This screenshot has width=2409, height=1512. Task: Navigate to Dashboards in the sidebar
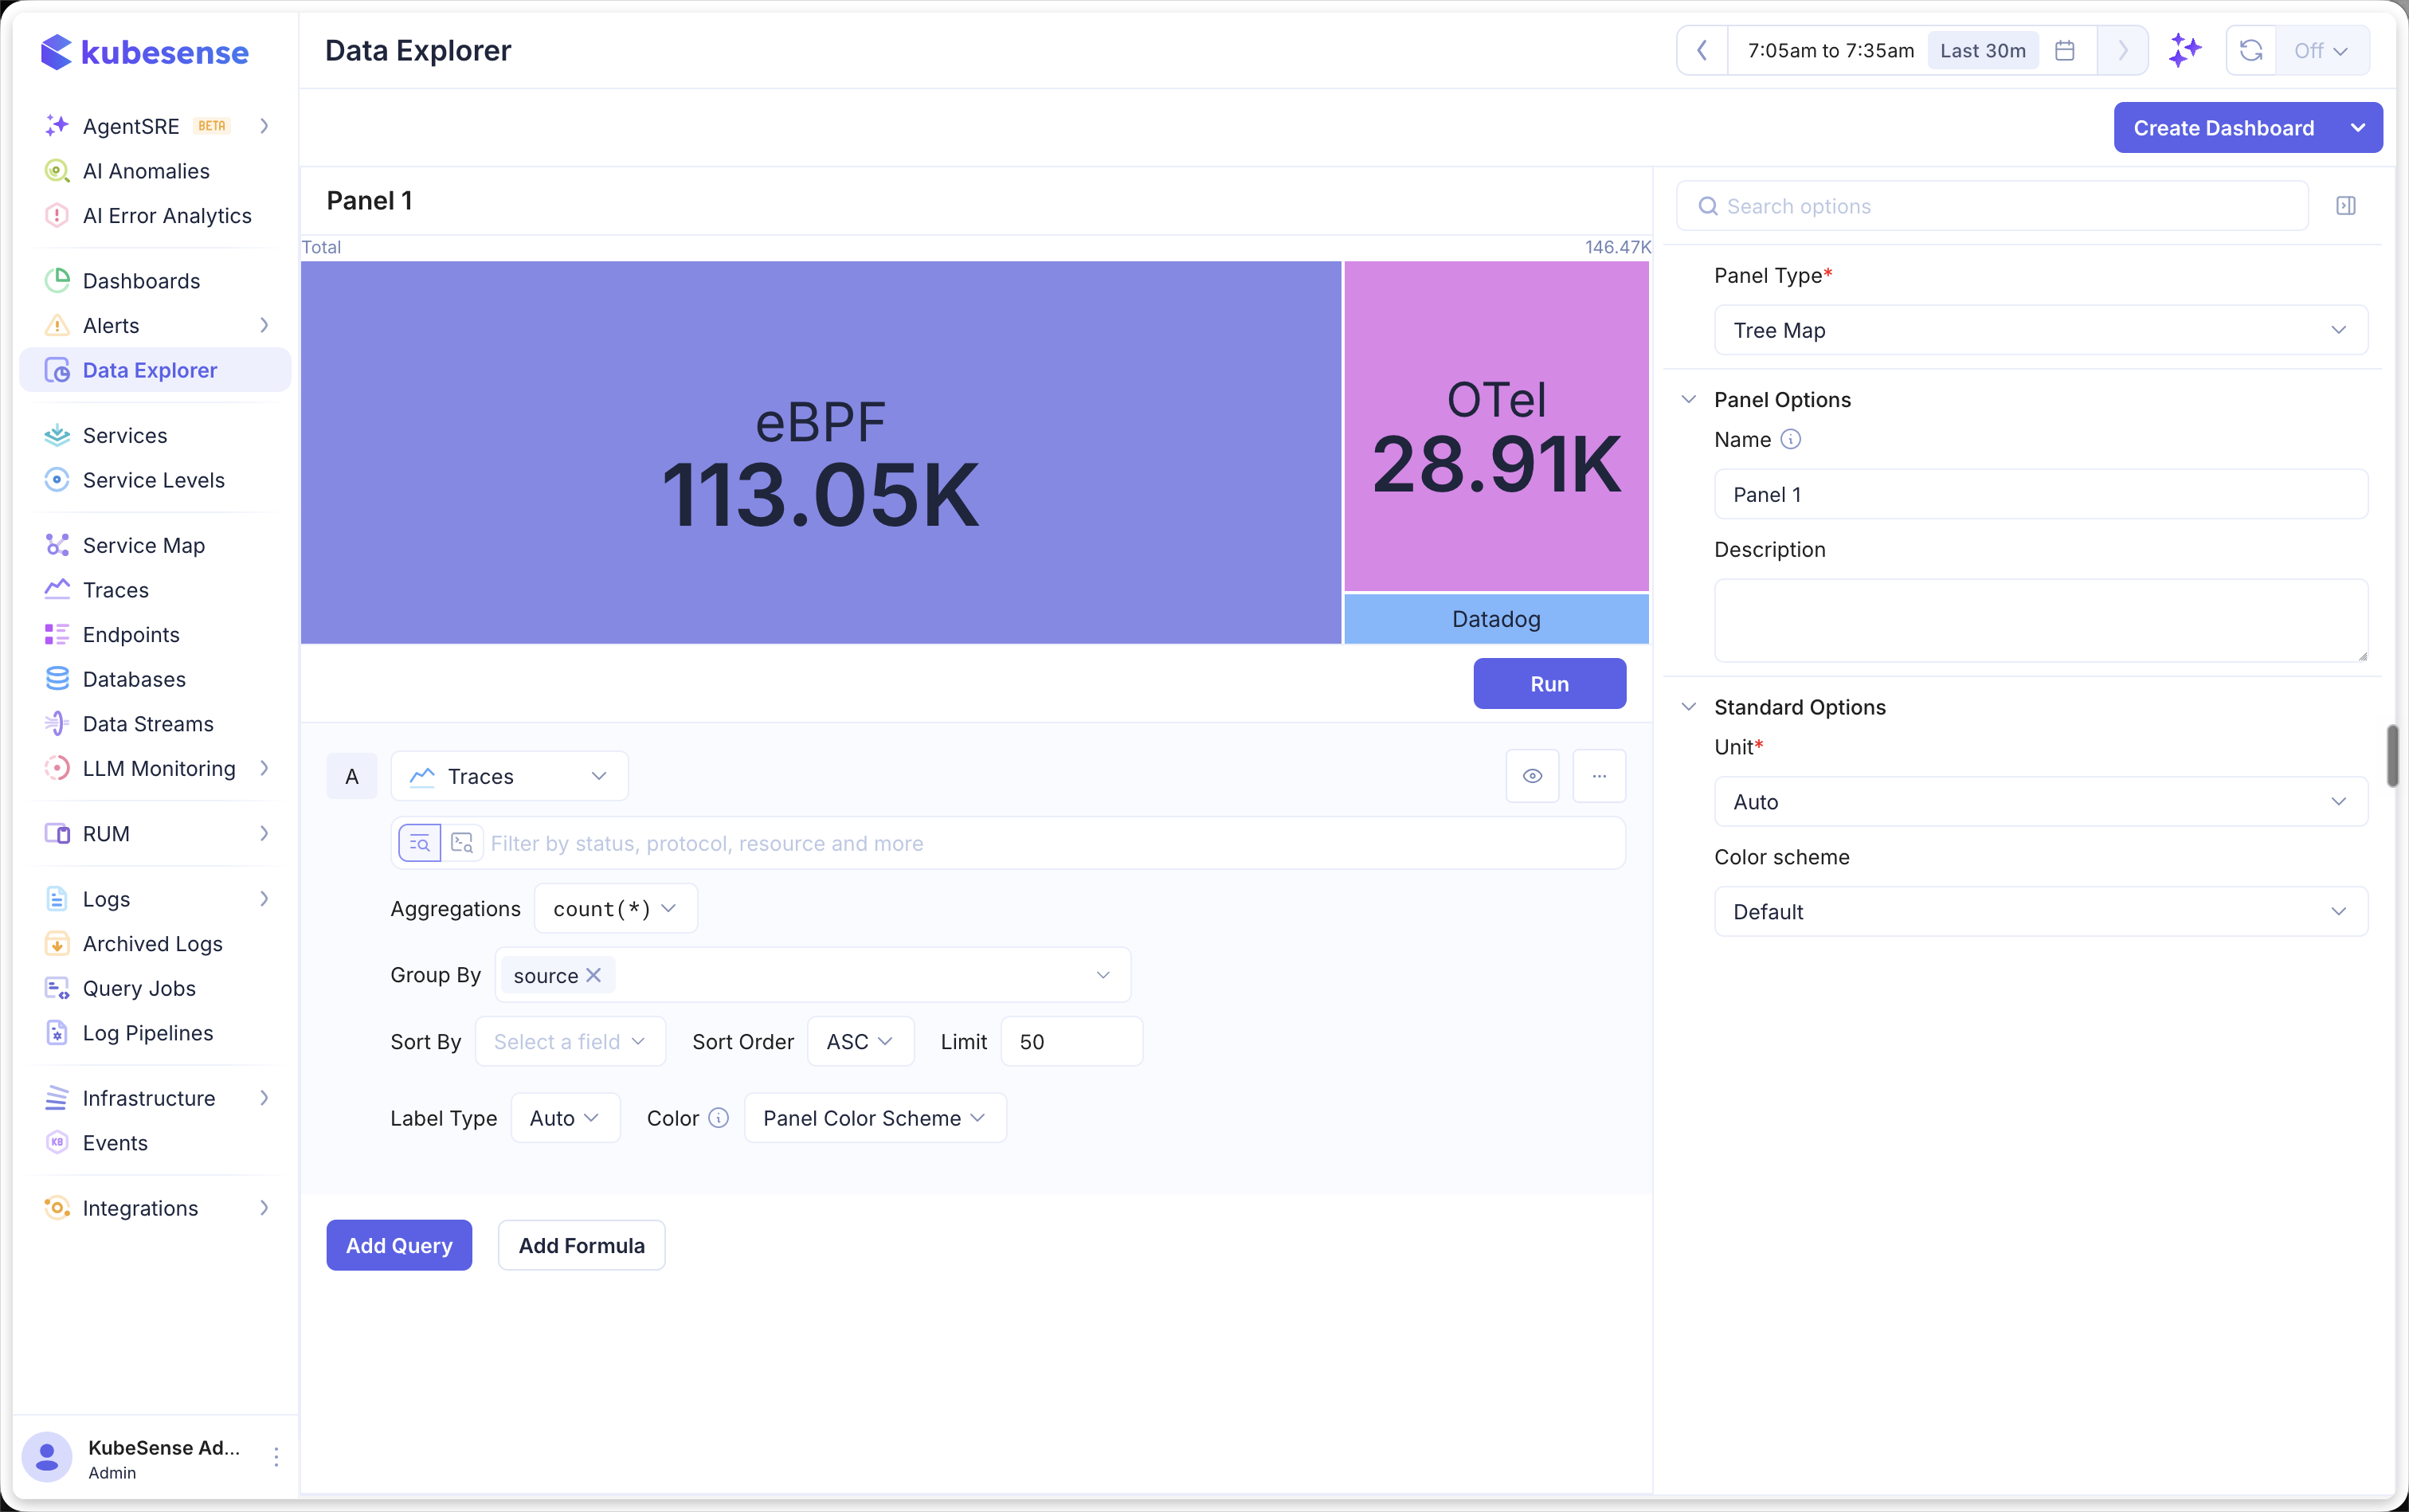[141, 281]
